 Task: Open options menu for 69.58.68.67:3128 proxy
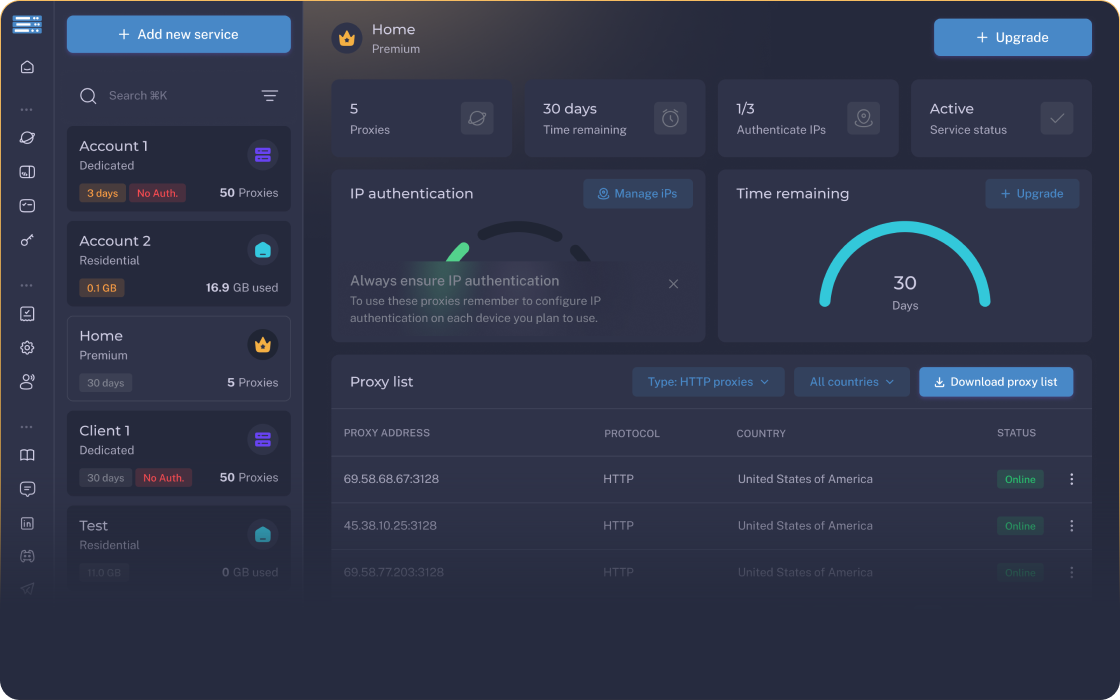pos(1071,479)
